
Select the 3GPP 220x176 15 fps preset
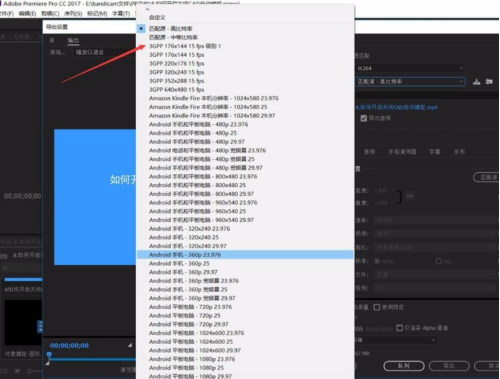pos(245,63)
